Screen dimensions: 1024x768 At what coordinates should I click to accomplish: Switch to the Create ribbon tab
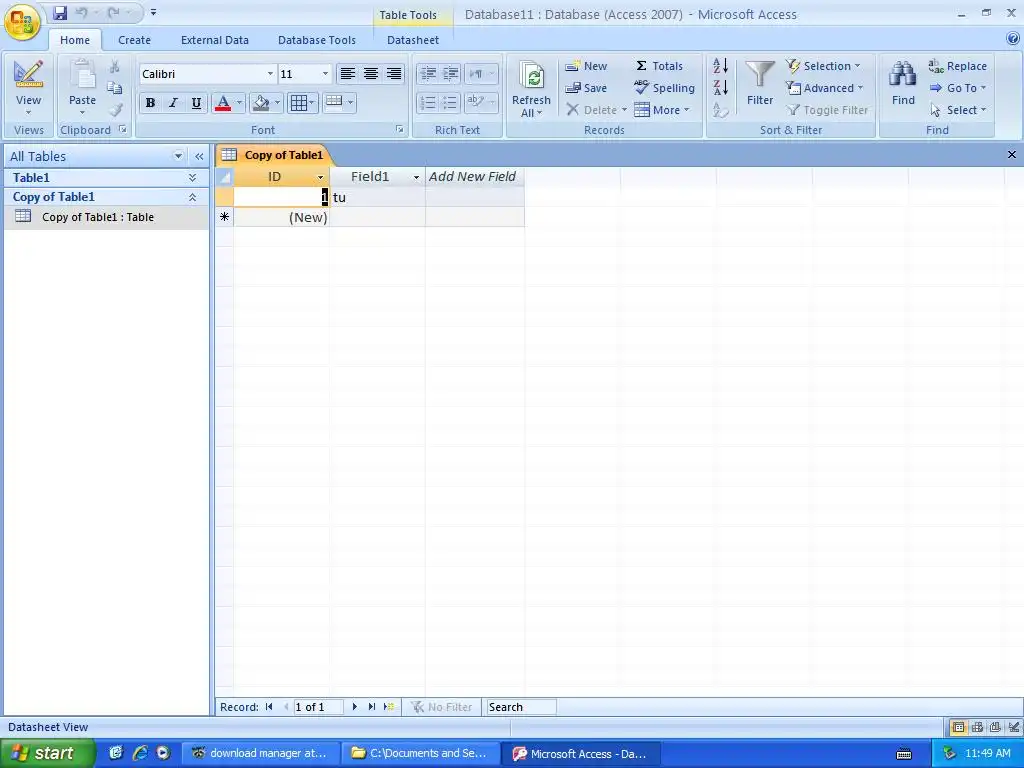click(x=134, y=40)
